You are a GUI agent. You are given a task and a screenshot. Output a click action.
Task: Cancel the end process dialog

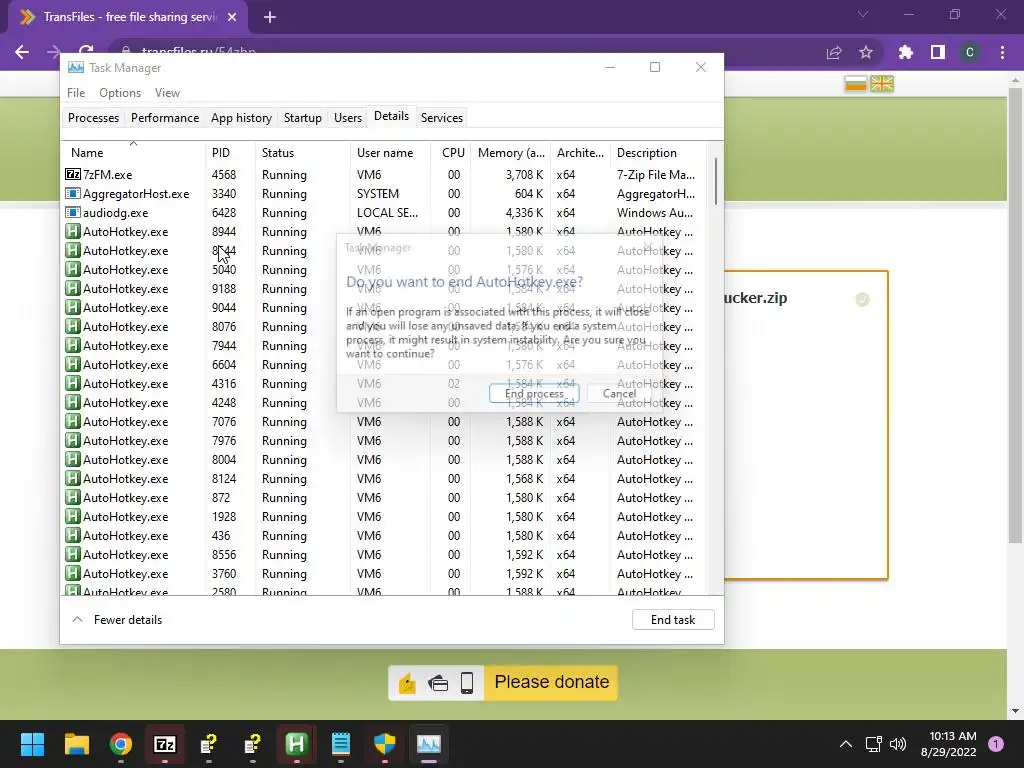(618, 393)
